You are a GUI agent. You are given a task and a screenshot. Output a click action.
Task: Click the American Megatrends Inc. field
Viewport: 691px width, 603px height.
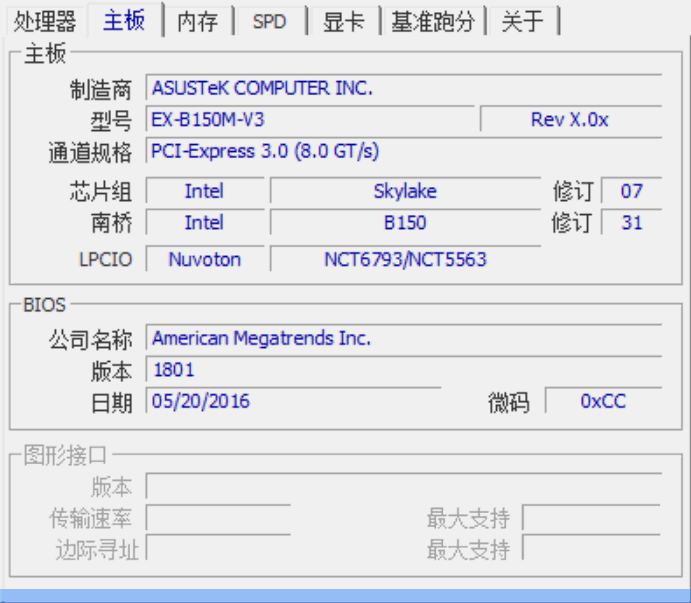[404, 338]
